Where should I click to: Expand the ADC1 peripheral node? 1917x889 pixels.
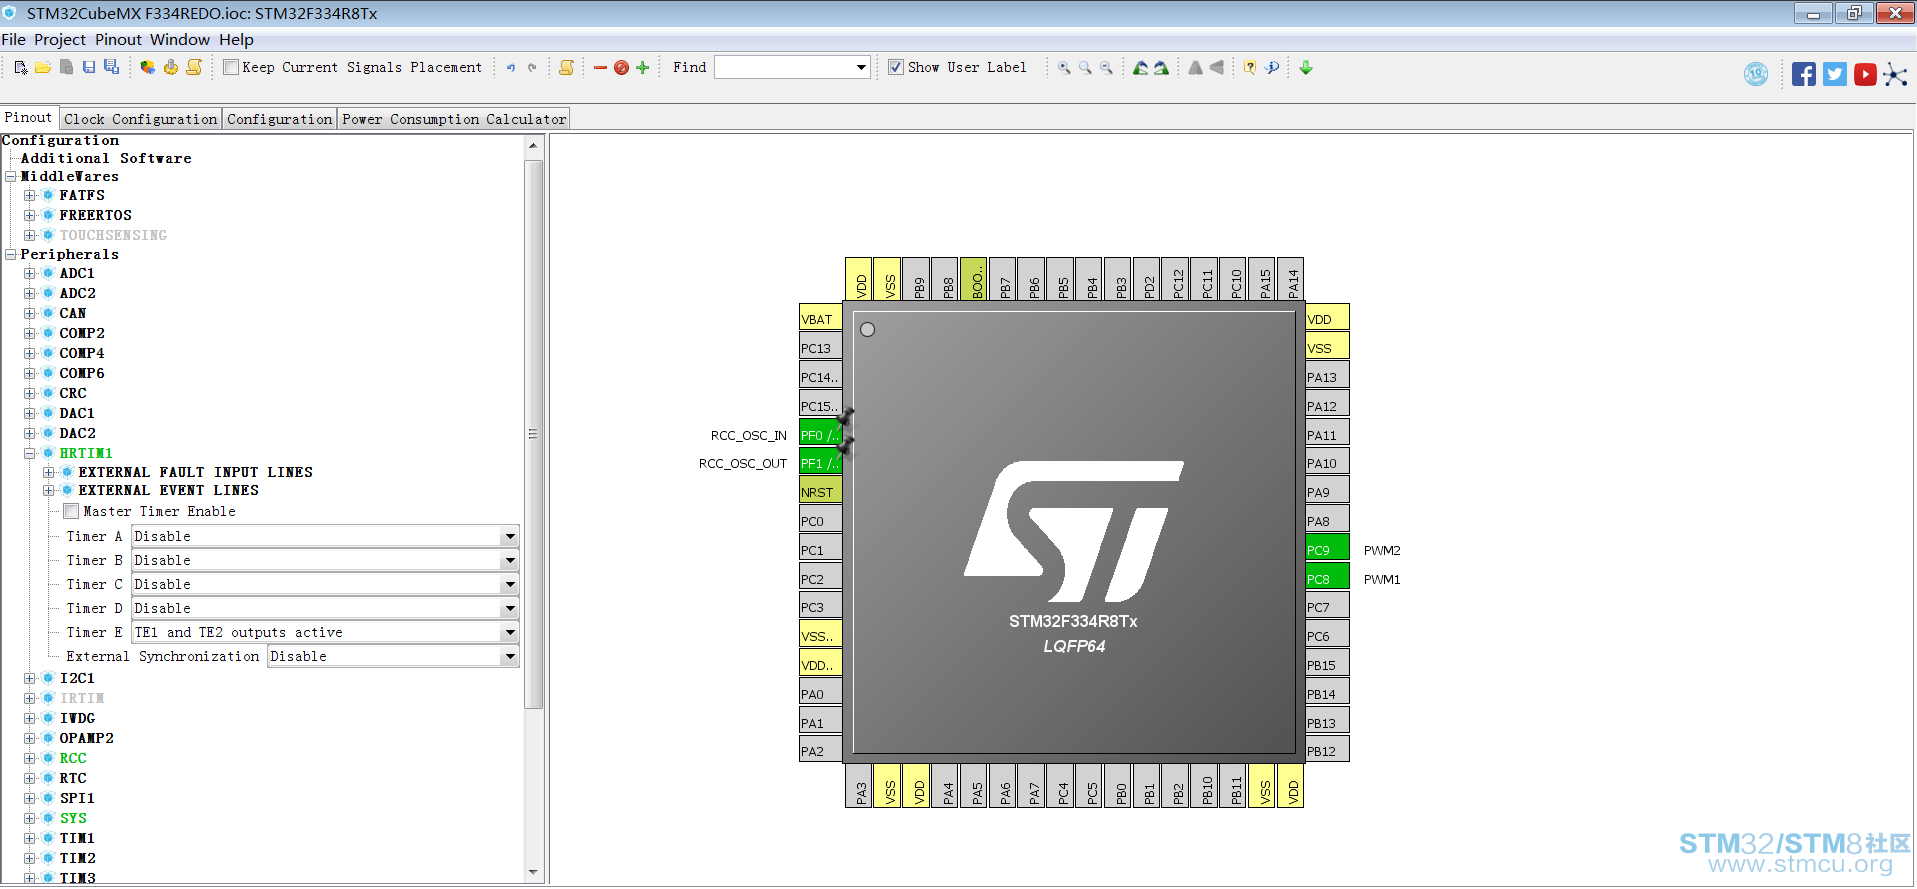[x=30, y=273]
